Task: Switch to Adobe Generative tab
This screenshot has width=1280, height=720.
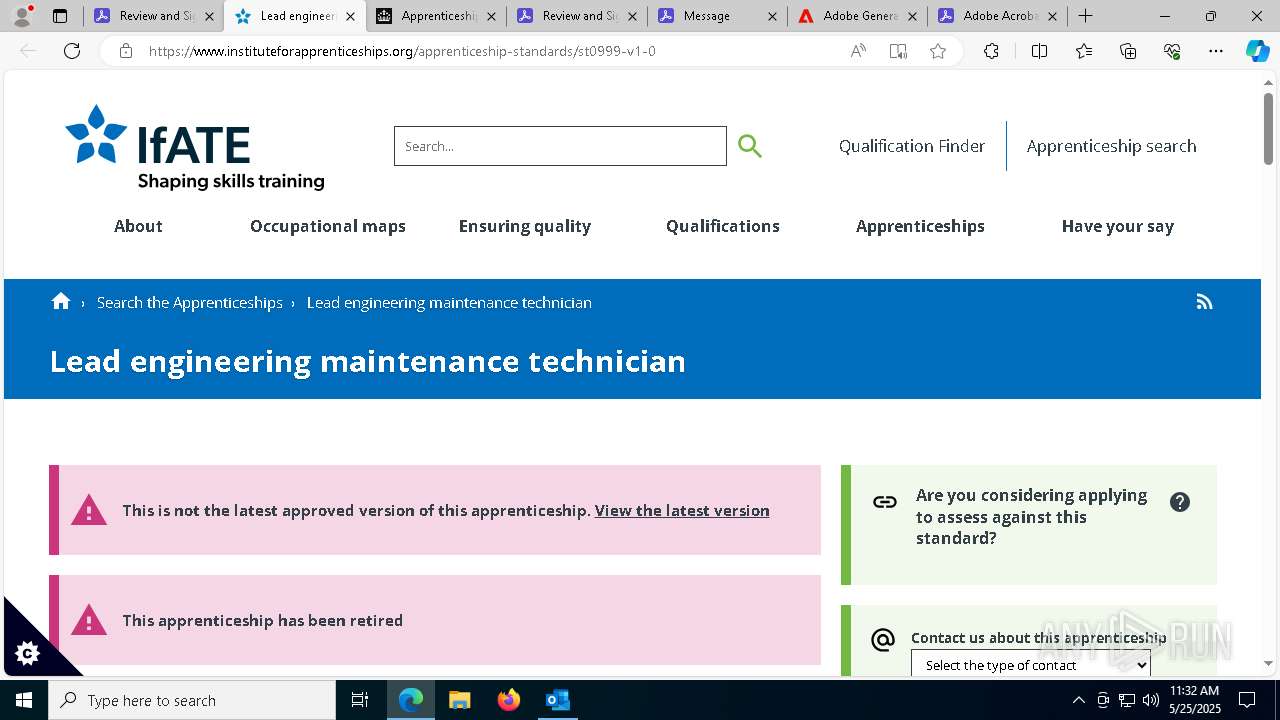Action: point(858,16)
